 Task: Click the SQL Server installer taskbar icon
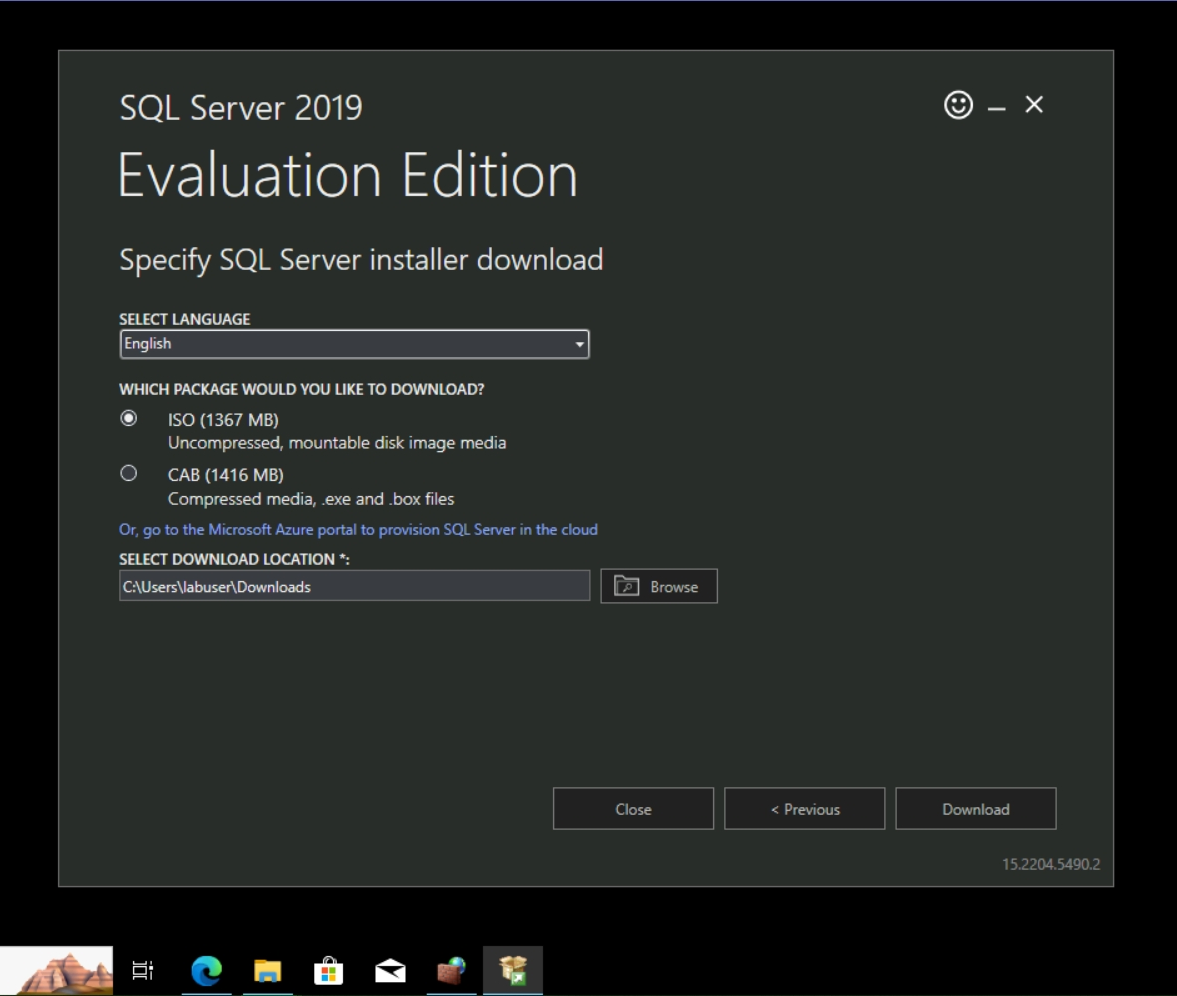(x=513, y=970)
